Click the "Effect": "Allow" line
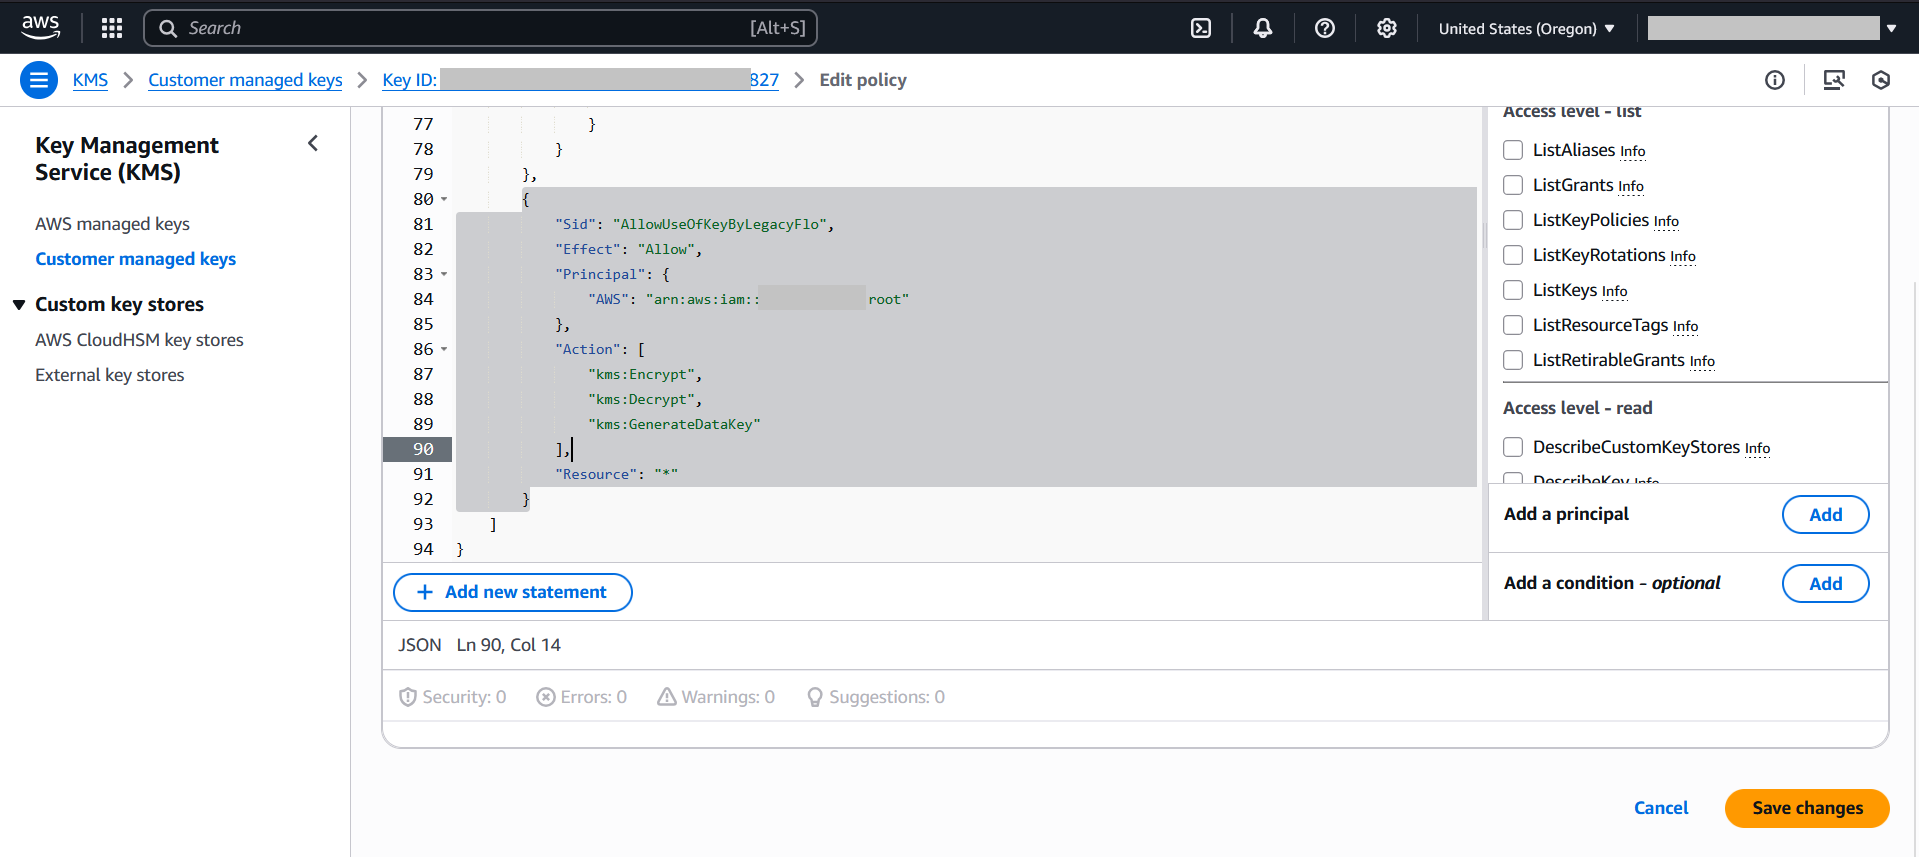The image size is (1919, 857). click(x=628, y=249)
